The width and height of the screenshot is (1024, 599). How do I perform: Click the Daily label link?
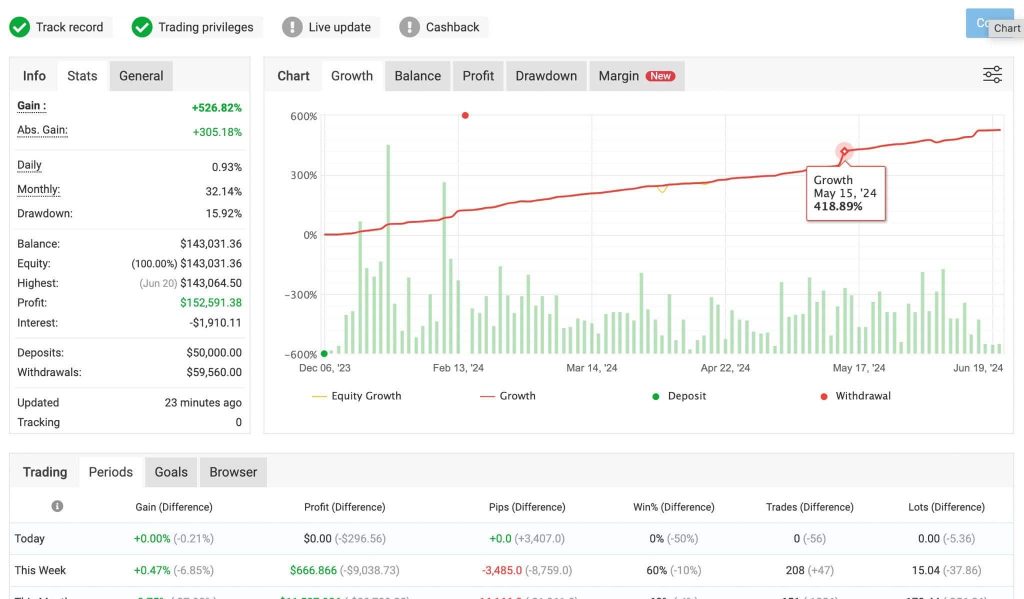[x=29, y=165]
